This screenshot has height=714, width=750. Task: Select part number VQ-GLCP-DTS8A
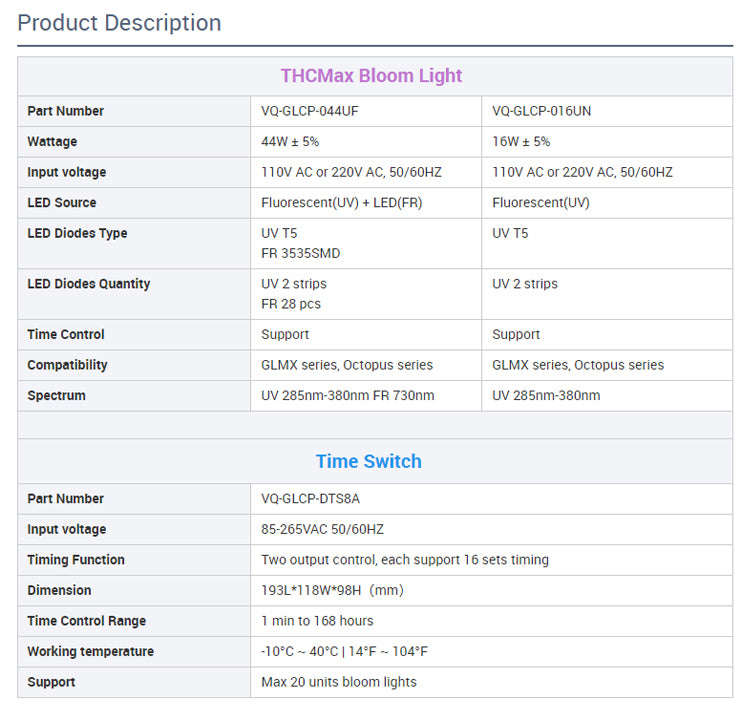(x=310, y=499)
